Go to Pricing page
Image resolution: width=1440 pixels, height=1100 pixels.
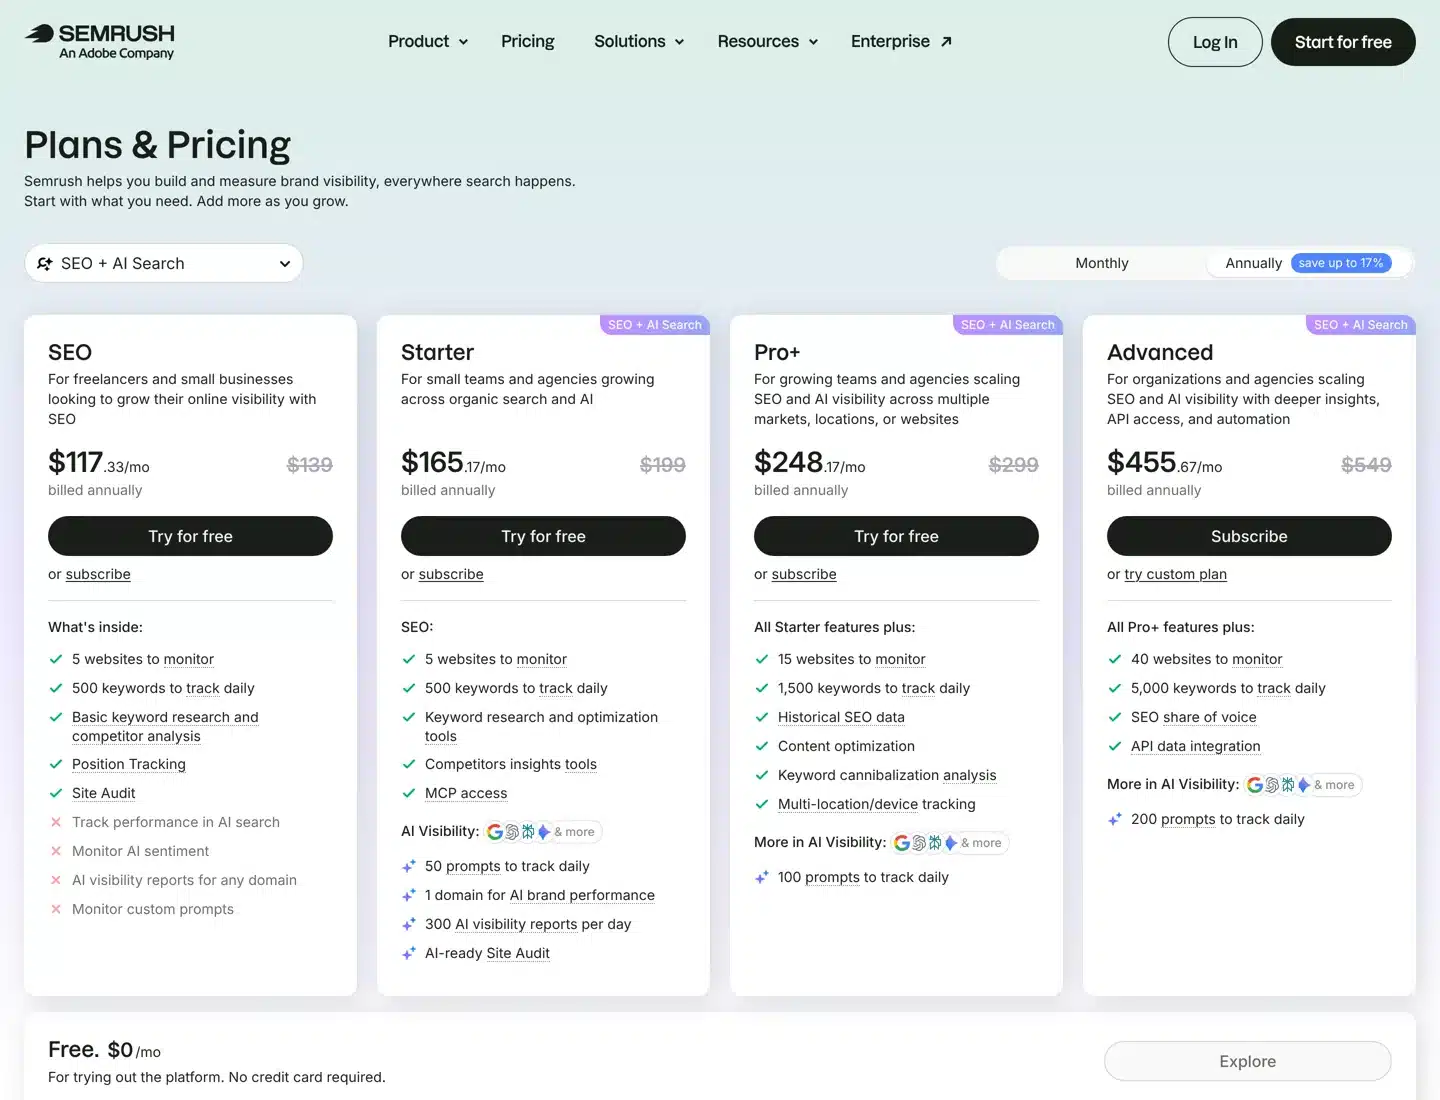pos(528,41)
